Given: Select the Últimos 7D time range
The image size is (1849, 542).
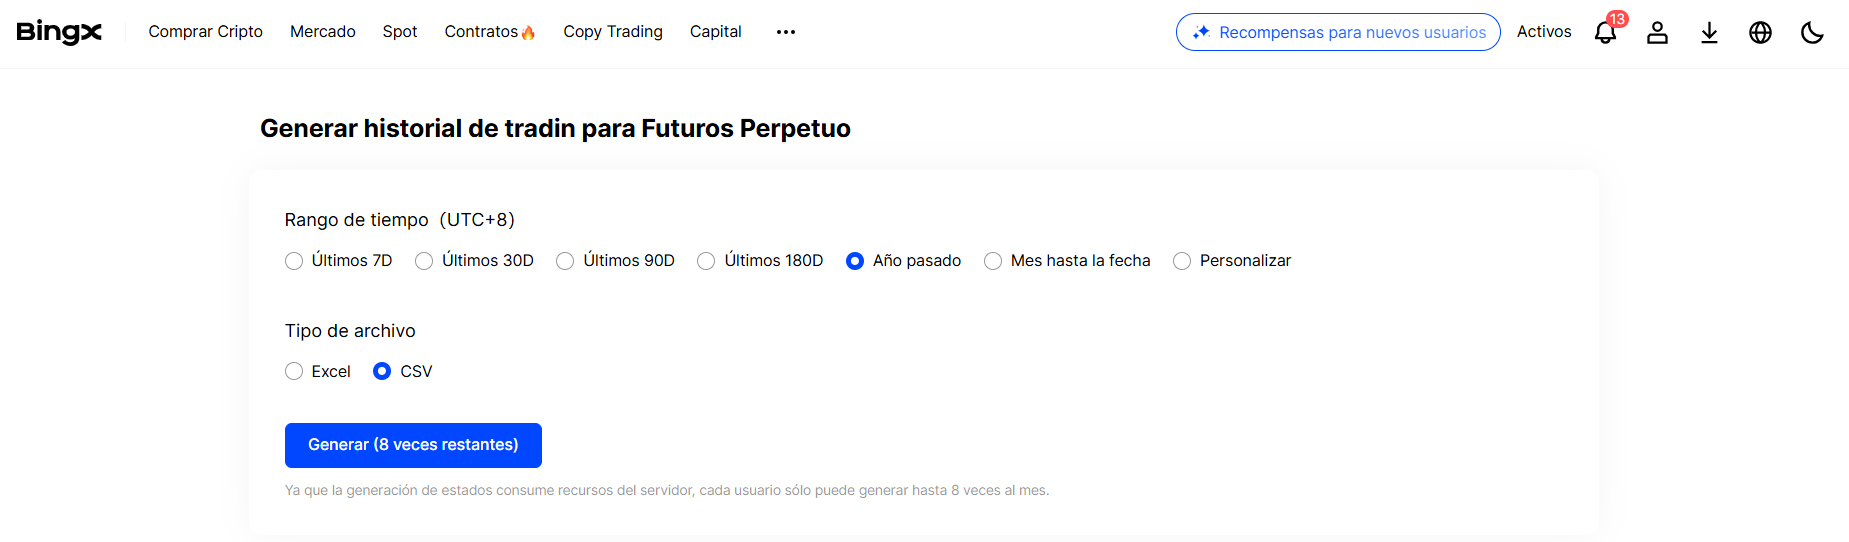Looking at the screenshot, I should [x=294, y=261].
